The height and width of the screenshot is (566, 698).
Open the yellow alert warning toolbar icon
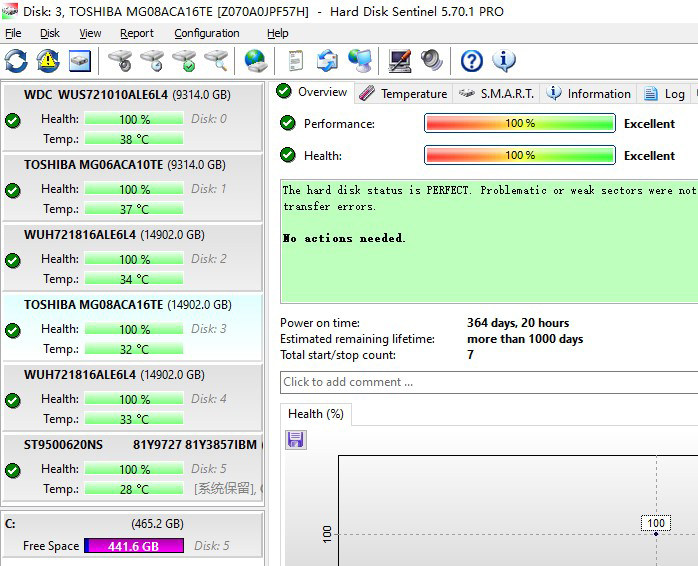pyautogui.click(x=48, y=61)
